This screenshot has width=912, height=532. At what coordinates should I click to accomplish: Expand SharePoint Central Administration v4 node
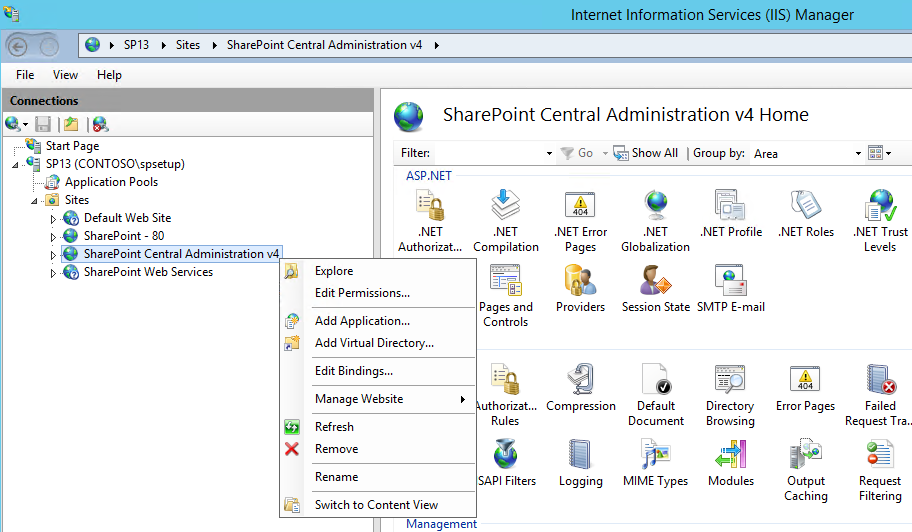point(53,255)
